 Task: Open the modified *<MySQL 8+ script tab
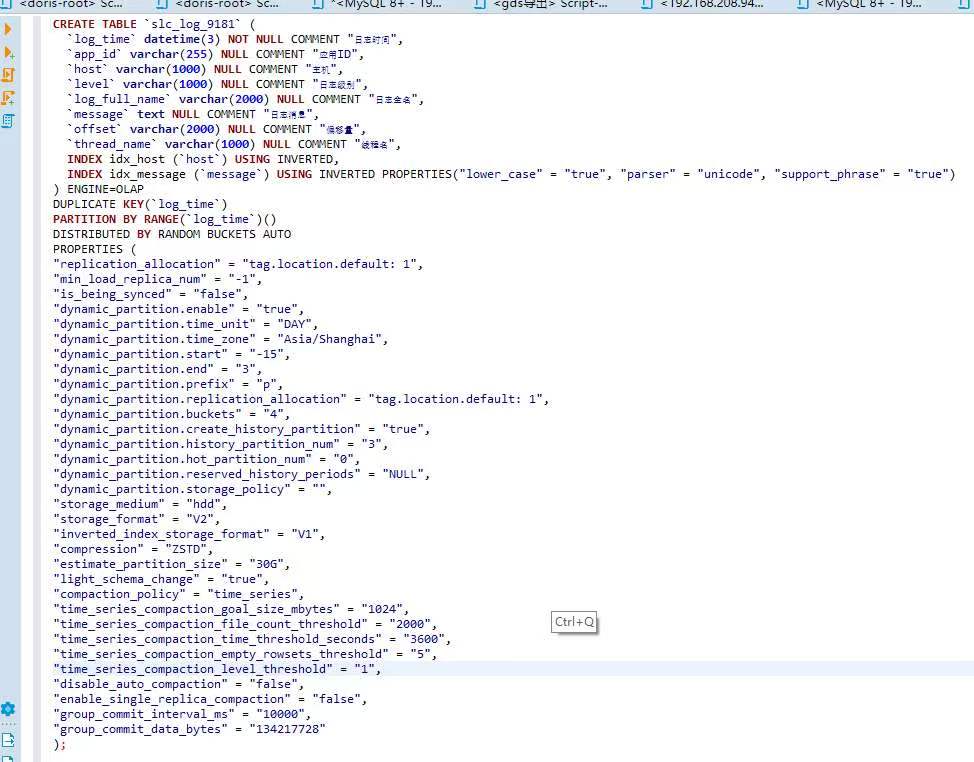tap(395, 5)
